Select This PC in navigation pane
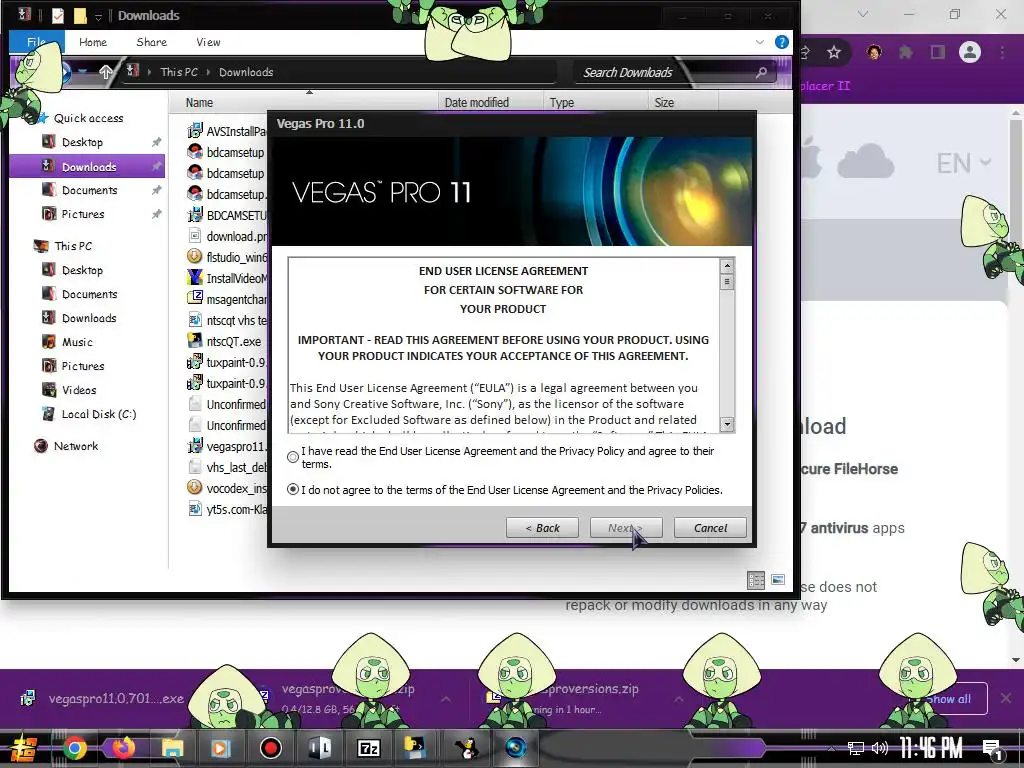This screenshot has width=1024, height=768. click(x=73, y=246)
